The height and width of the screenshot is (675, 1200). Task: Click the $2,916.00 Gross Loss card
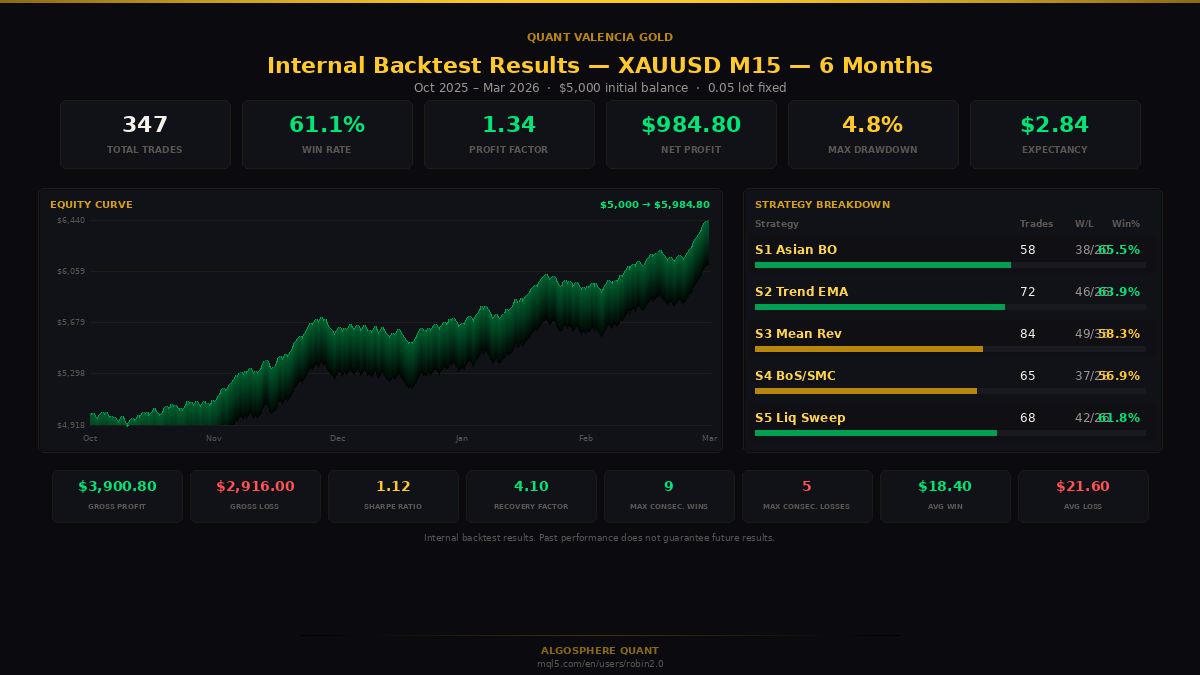(255, 496)
